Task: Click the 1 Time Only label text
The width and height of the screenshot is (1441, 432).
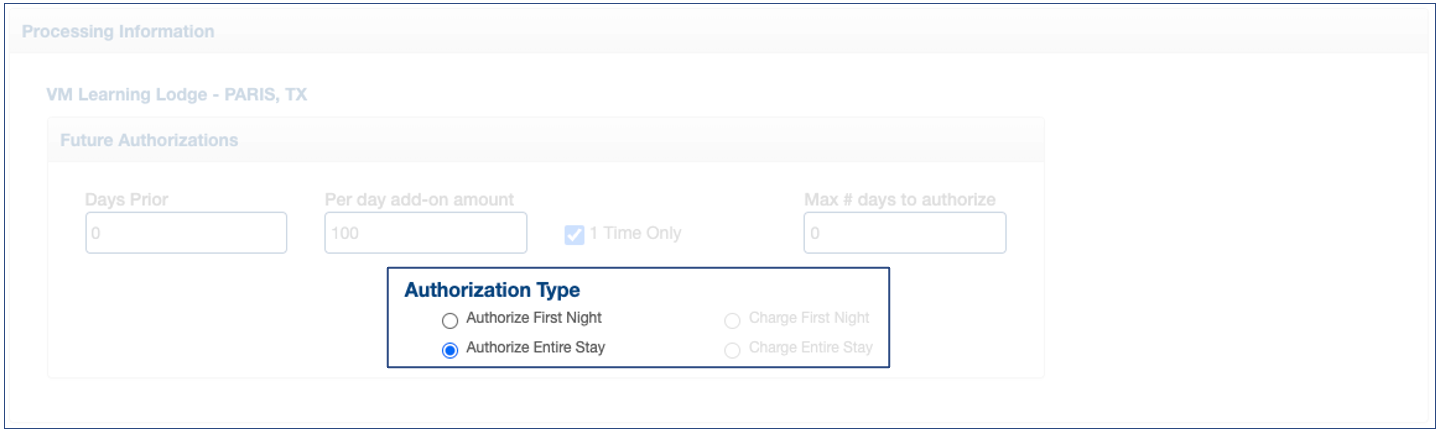Action: (635, 233)
